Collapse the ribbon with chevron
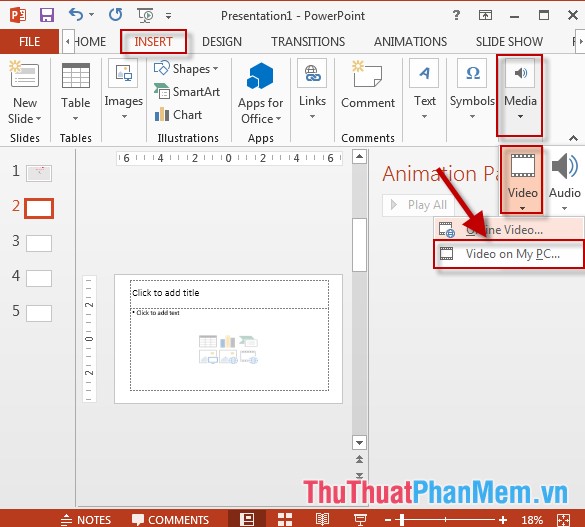The width and height of the screenshot is (585, 527). (x=573, y=138)
